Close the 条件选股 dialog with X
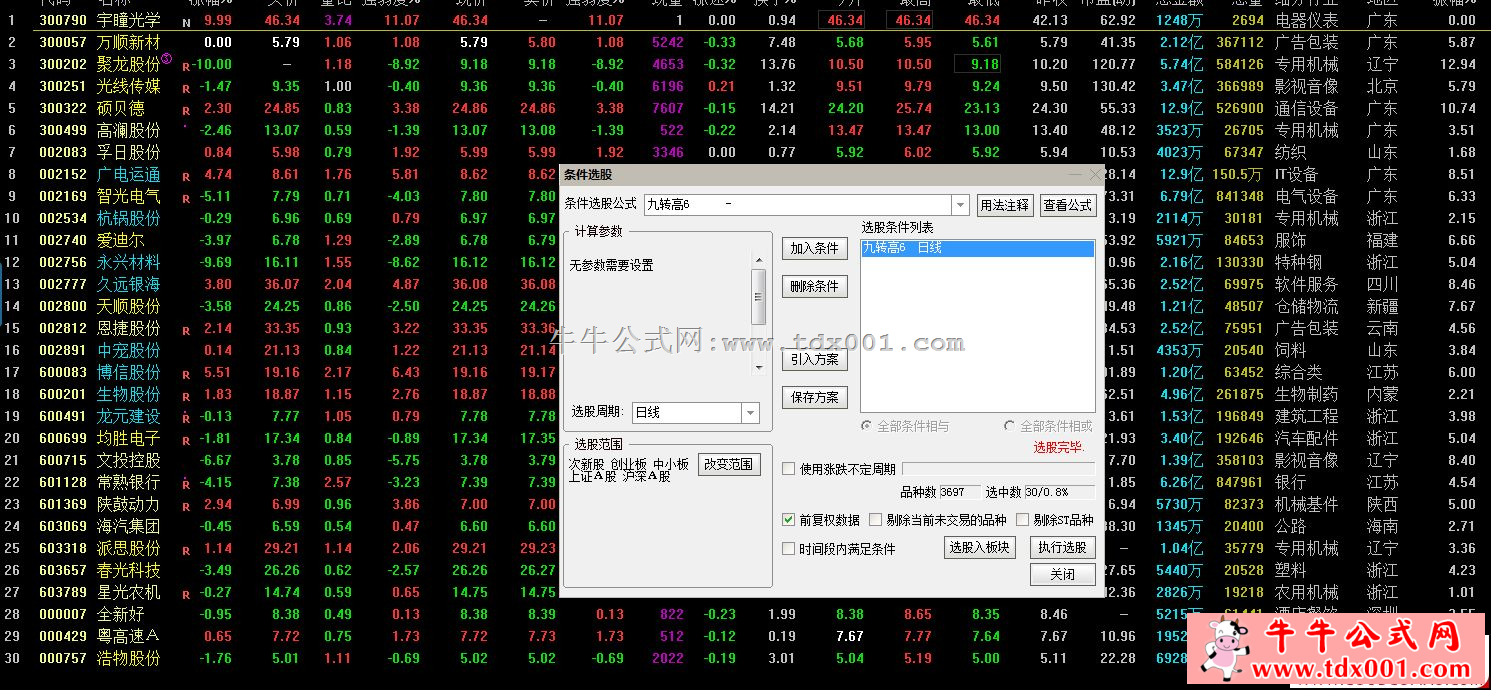Screen dimensions: 1491x690 [x=1094, y=174]
